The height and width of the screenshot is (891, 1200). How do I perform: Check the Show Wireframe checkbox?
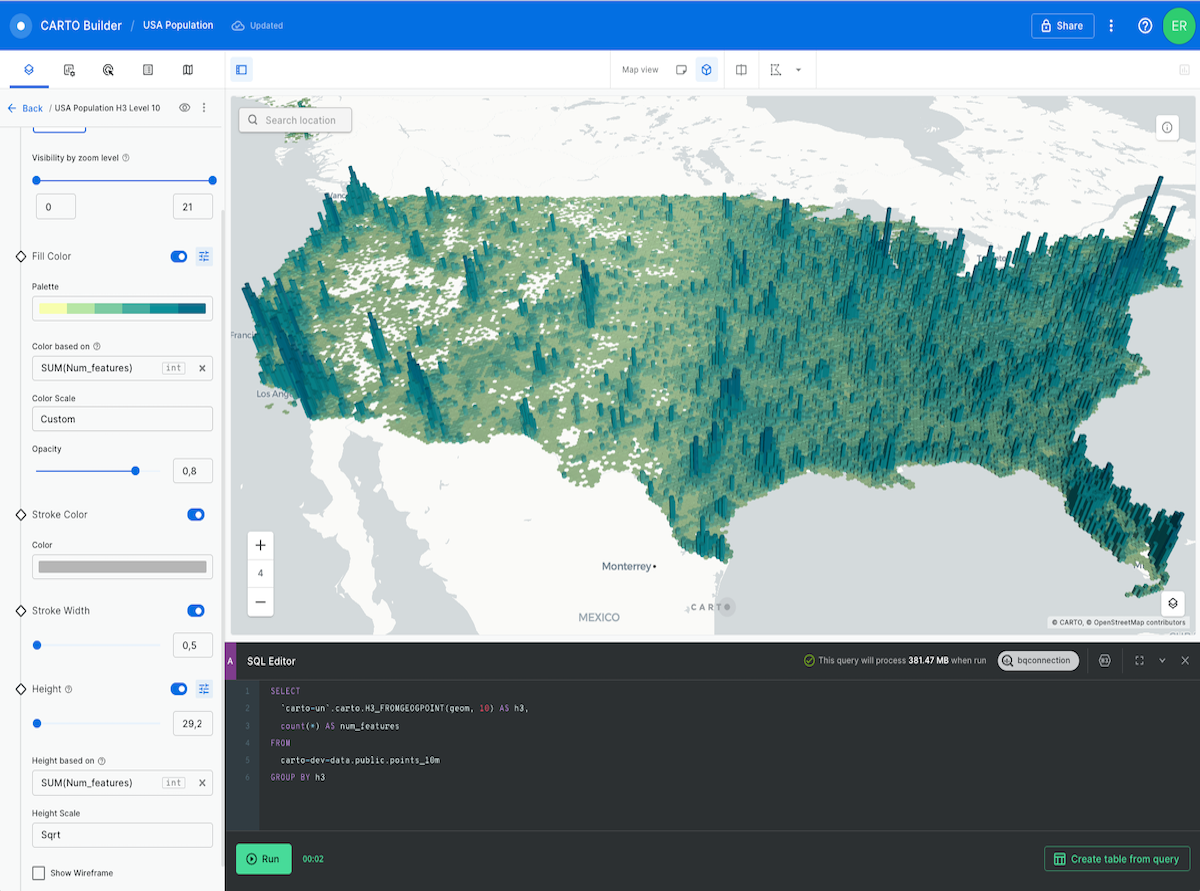coord(37,872)
